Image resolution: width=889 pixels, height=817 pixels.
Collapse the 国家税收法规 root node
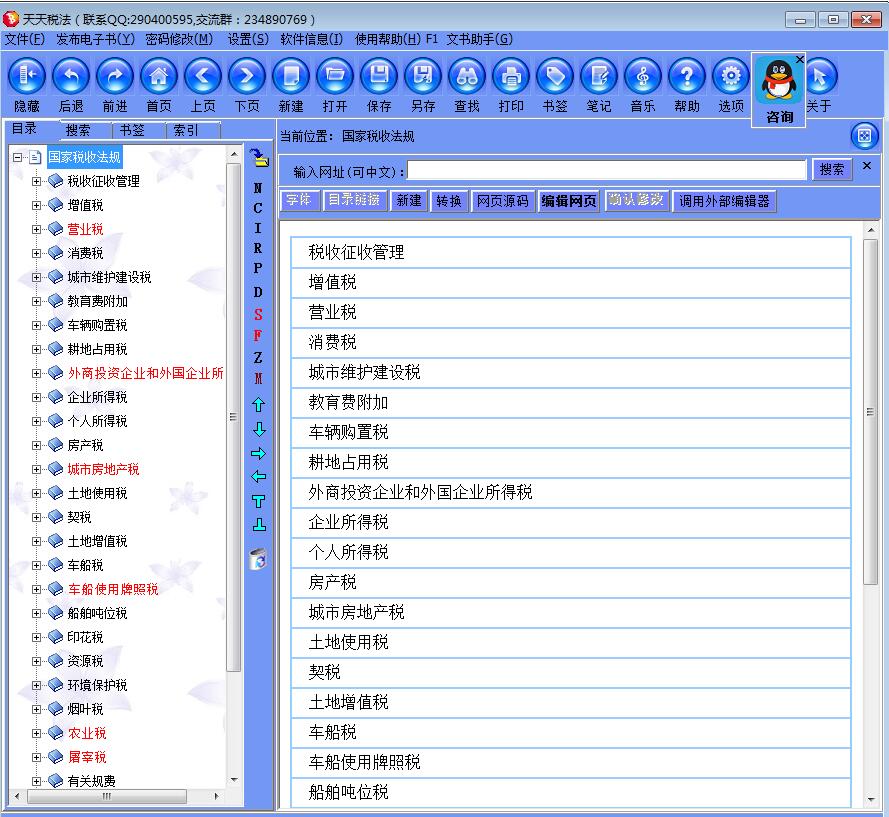pyautogui.click(x=18, y=157)
